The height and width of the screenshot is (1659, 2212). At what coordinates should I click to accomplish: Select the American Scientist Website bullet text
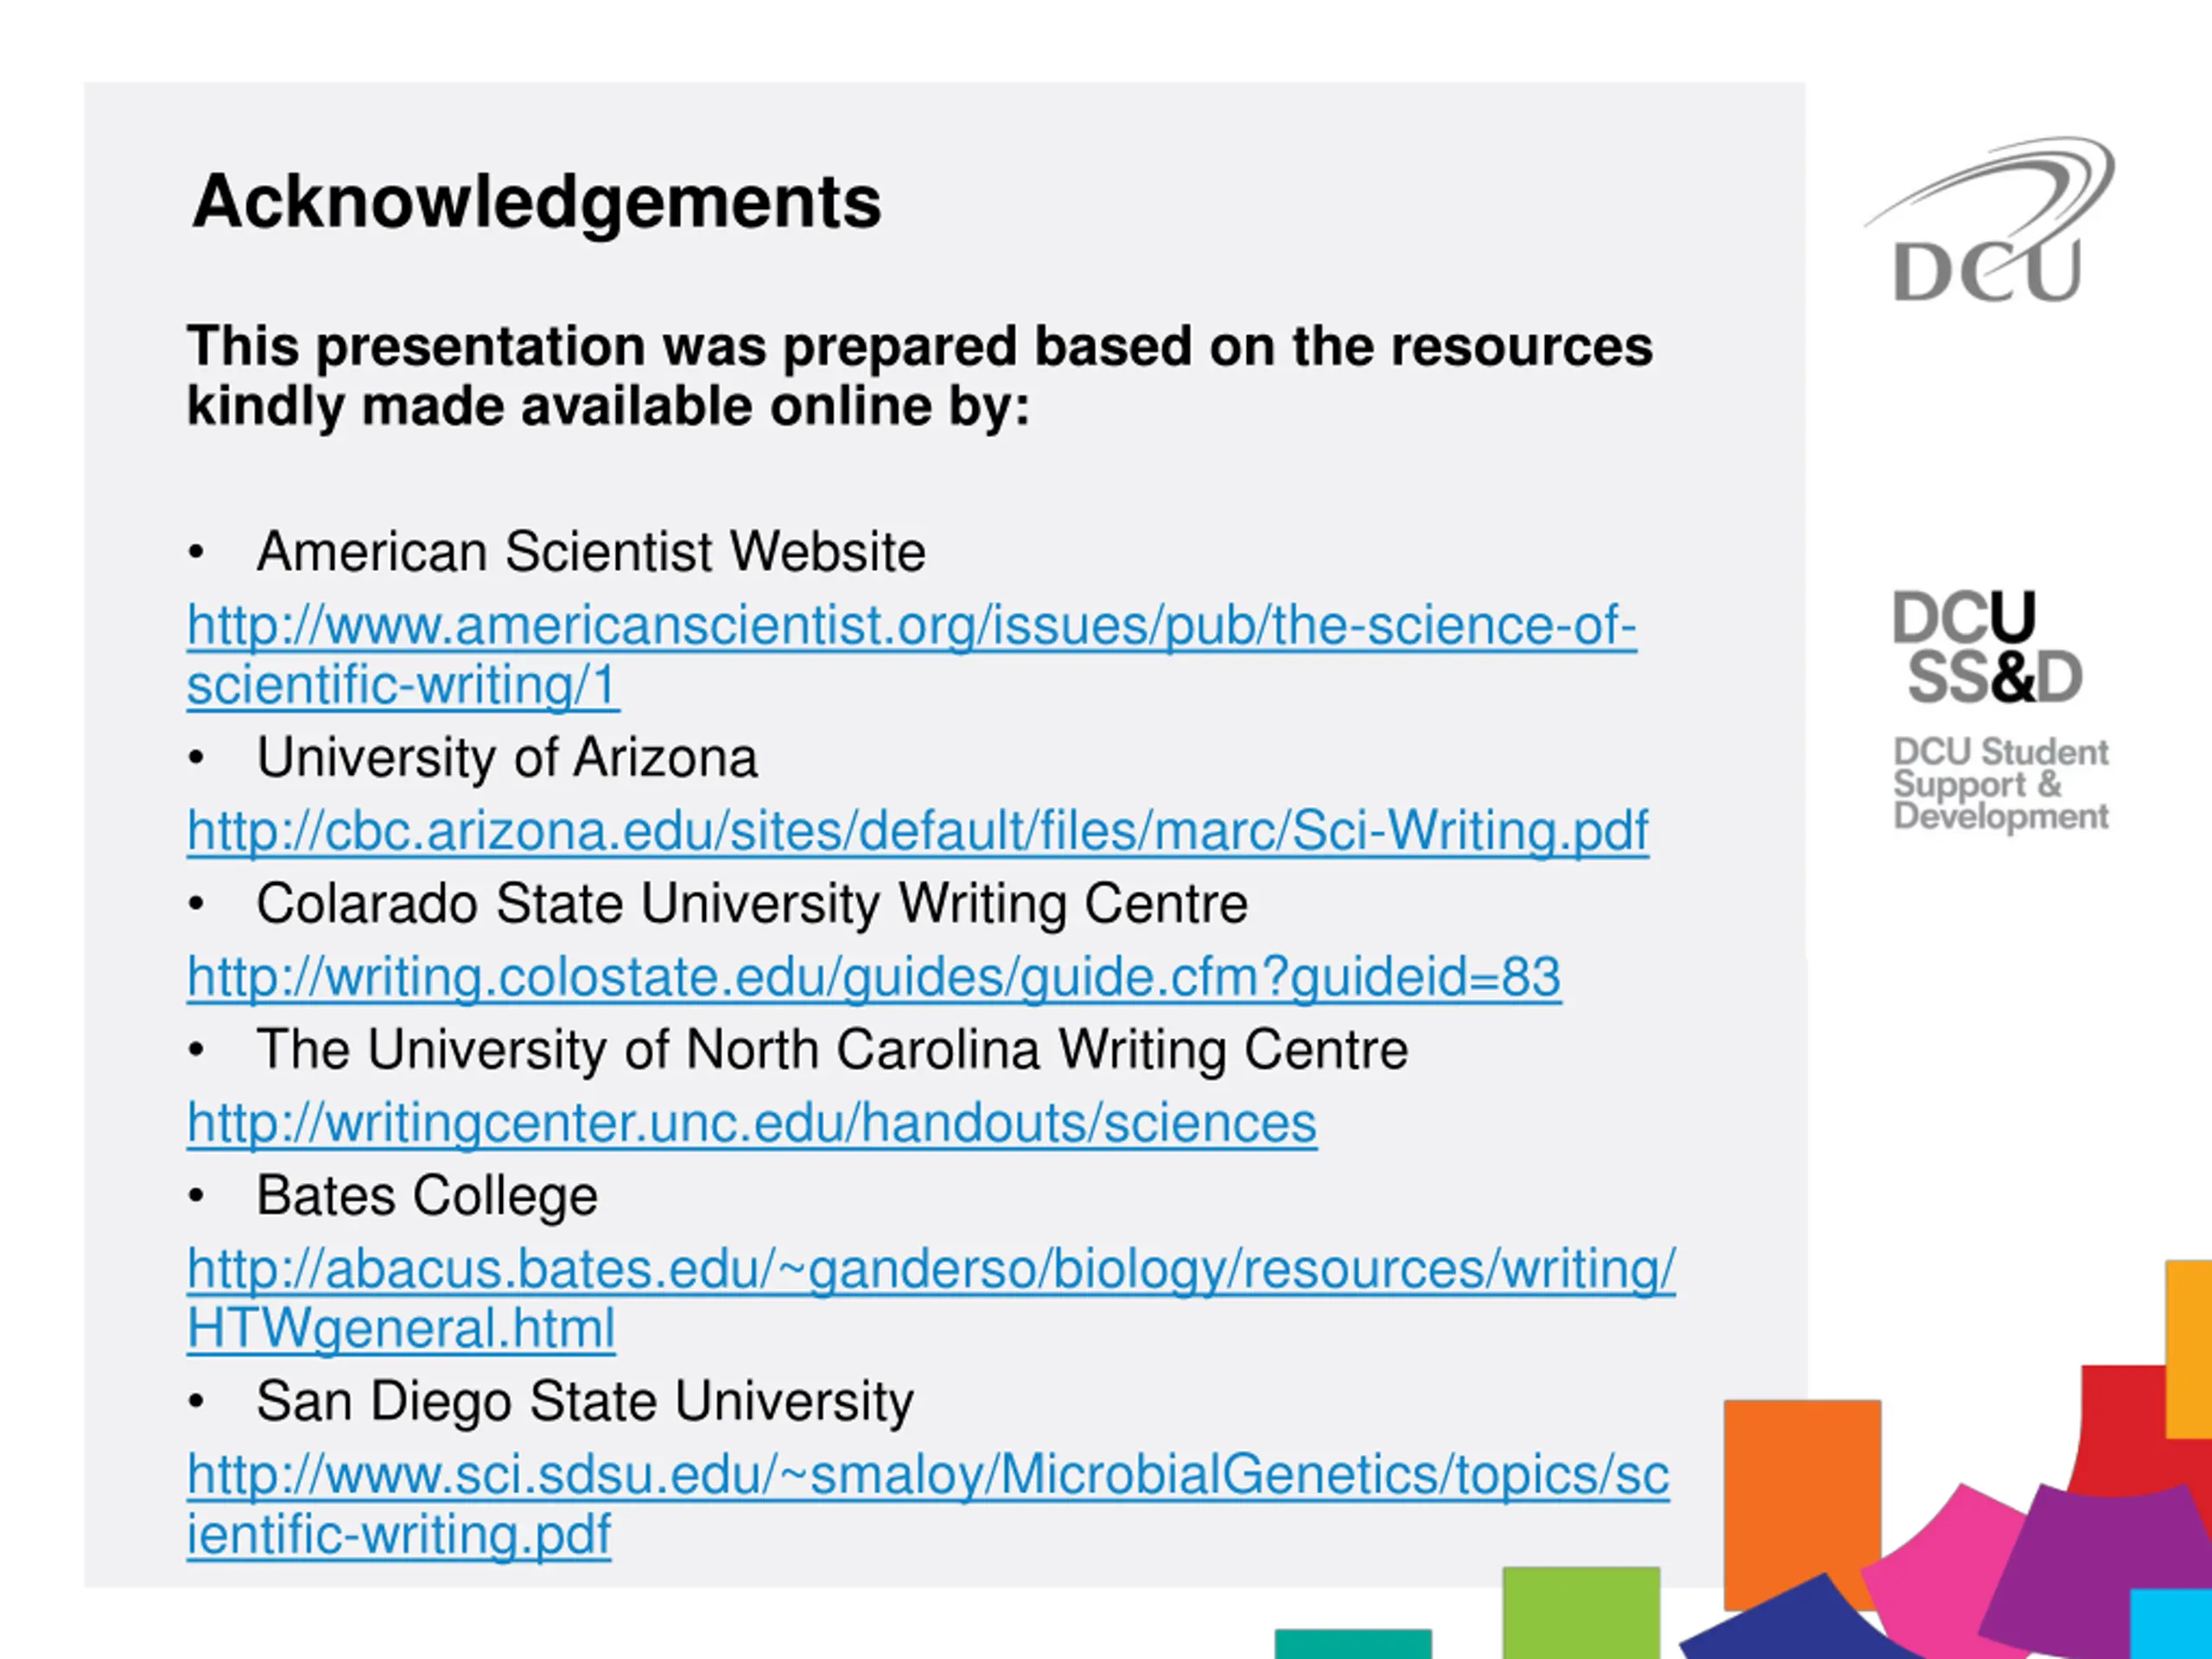coord(591,552)
